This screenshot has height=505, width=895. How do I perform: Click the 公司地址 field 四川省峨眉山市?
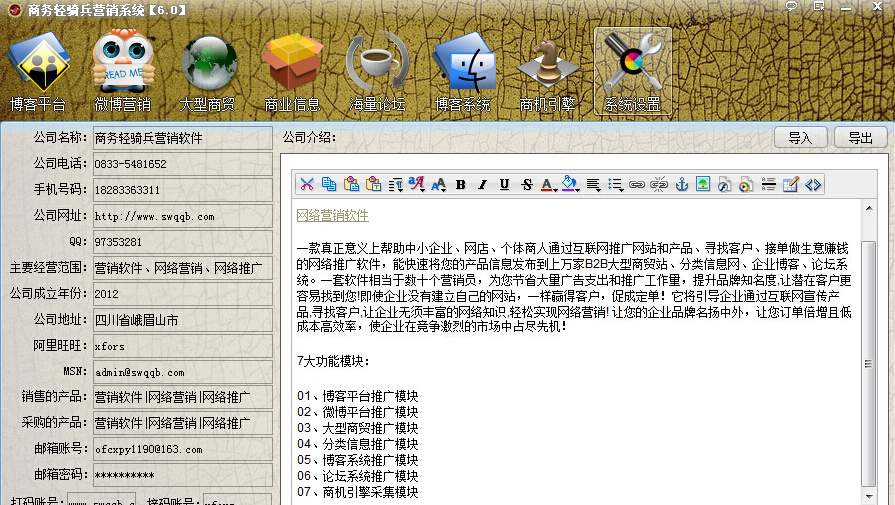tap(182, 320)
